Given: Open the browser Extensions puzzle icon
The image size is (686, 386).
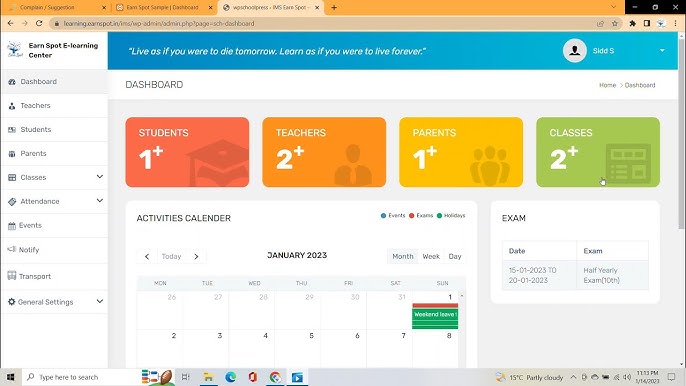Looking at the screenshot, I should click(x=632, y=24).
